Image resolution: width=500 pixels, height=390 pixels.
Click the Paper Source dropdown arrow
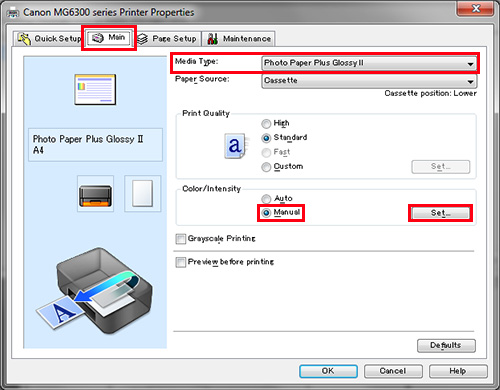tap(470, 81)
